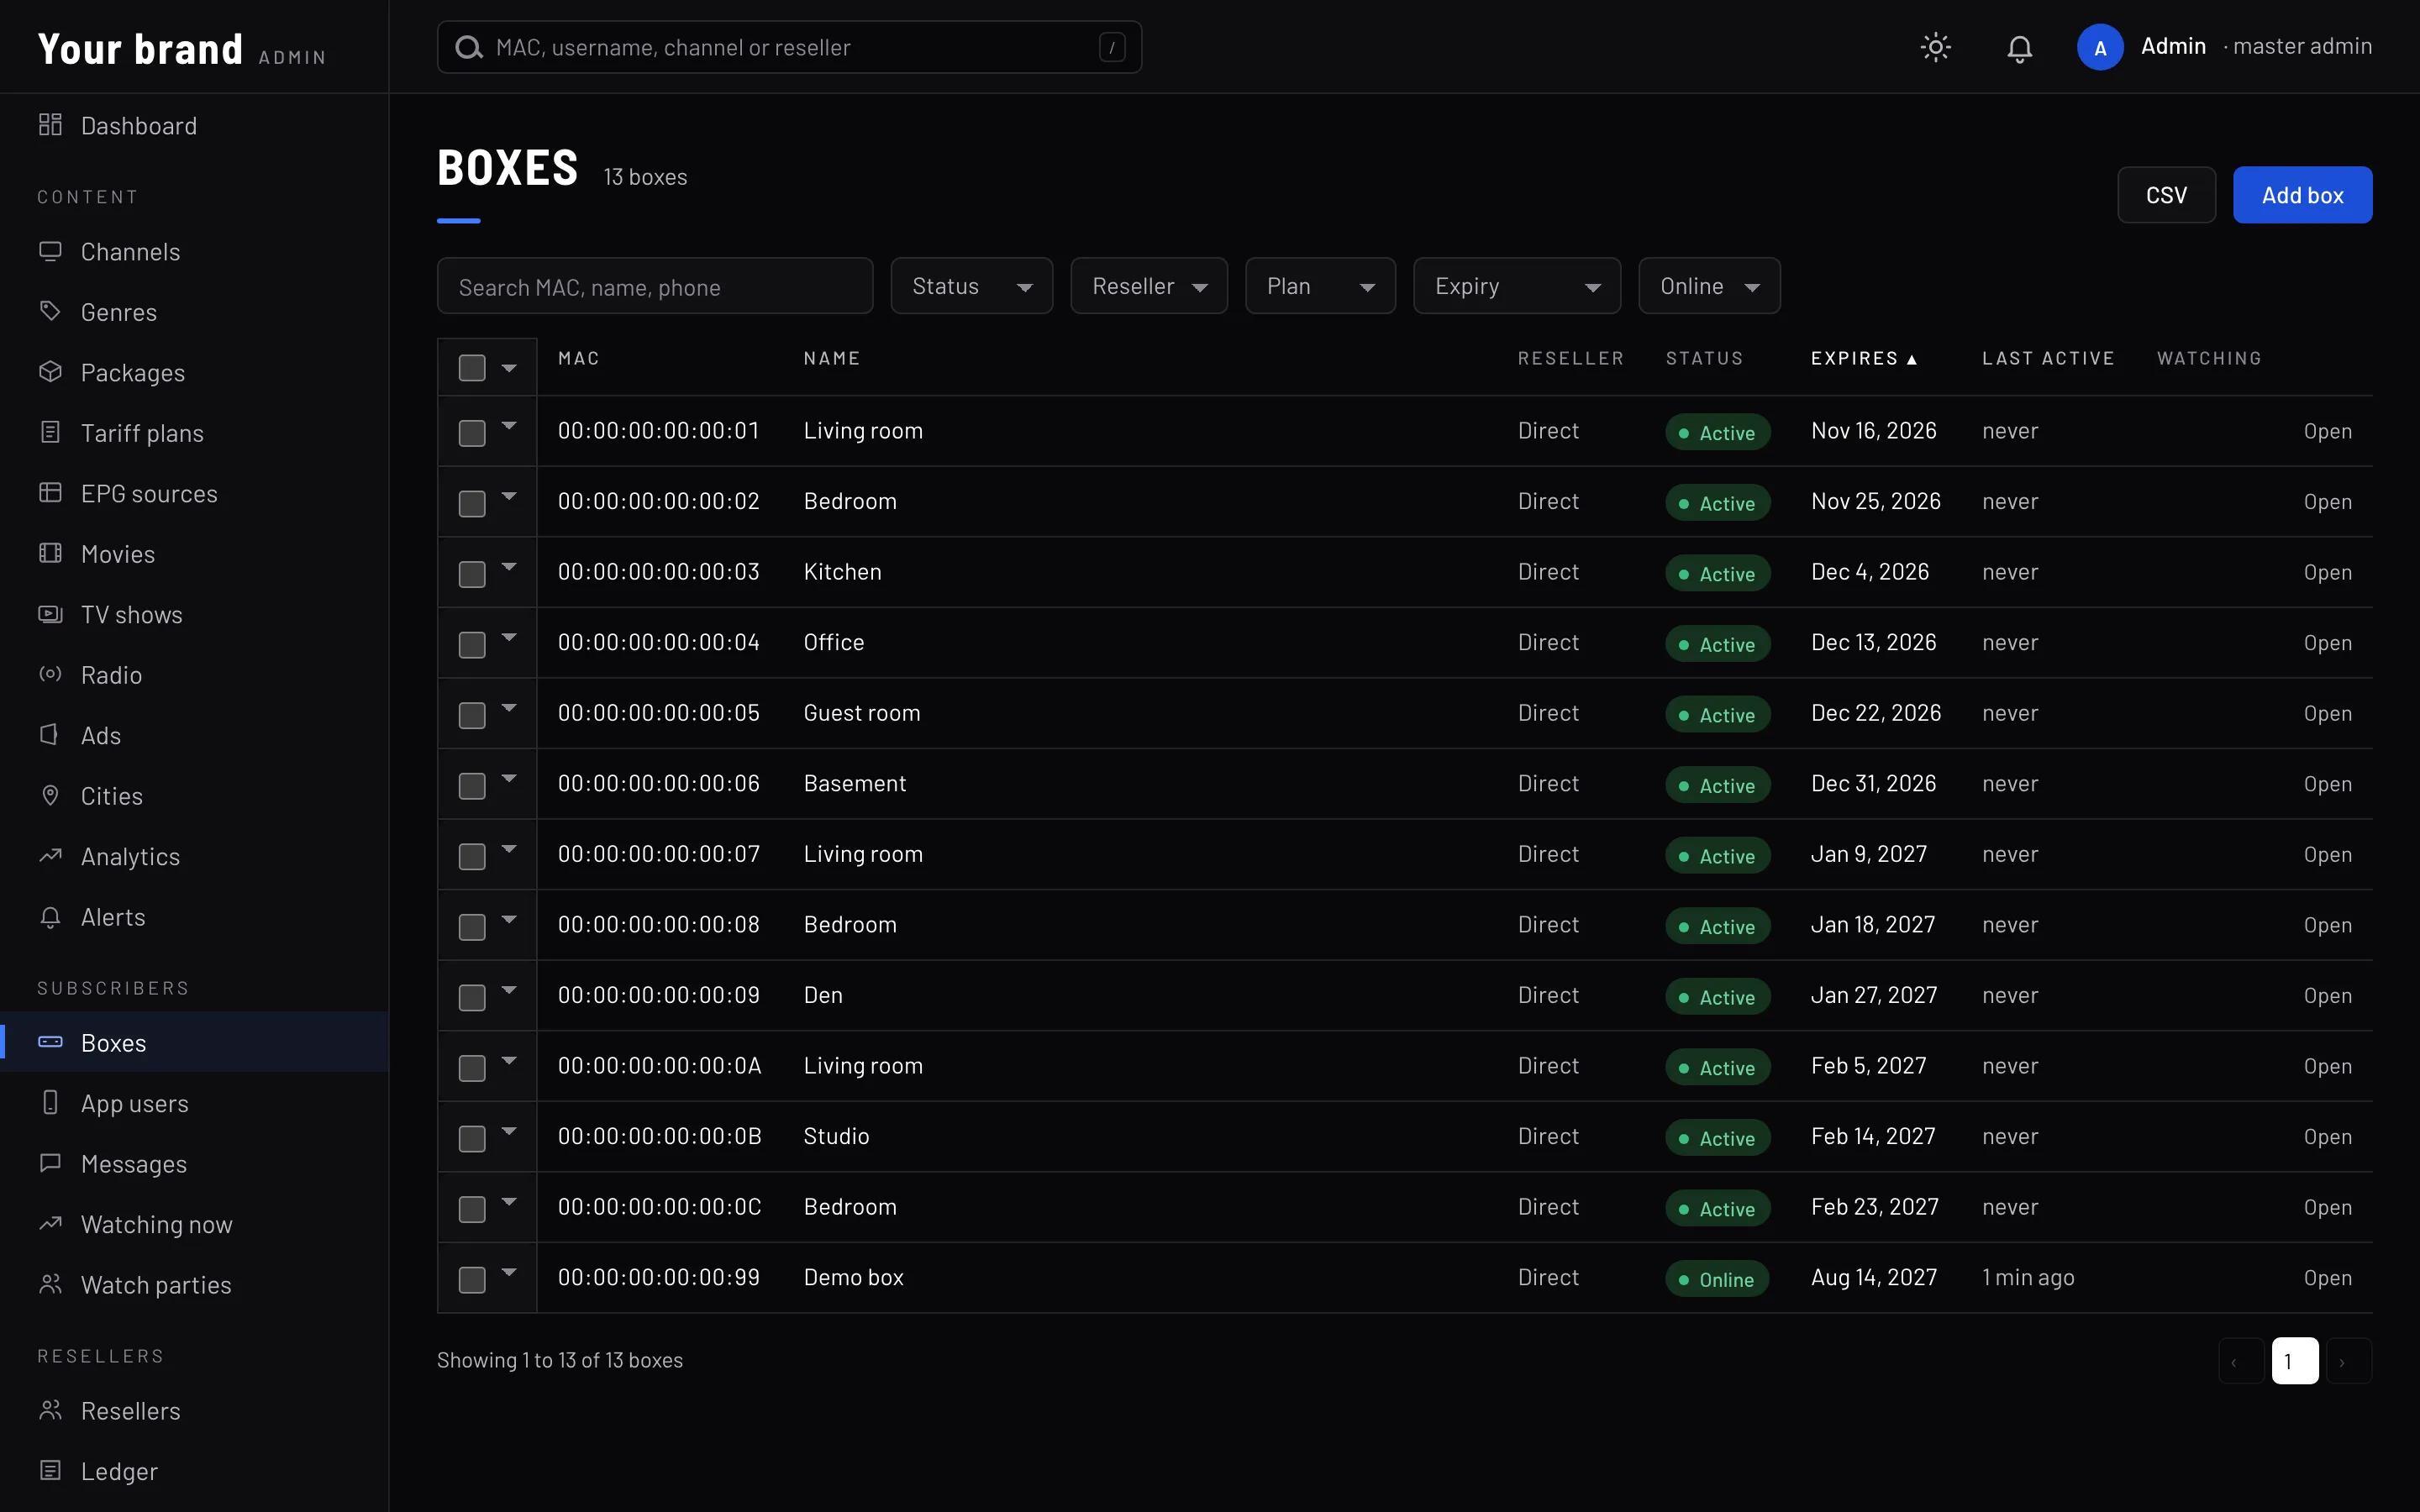The width and height of the screenshot is (2420, 1512).
Task: Click the Dashboard grid icon
Action: coord(50,125)
